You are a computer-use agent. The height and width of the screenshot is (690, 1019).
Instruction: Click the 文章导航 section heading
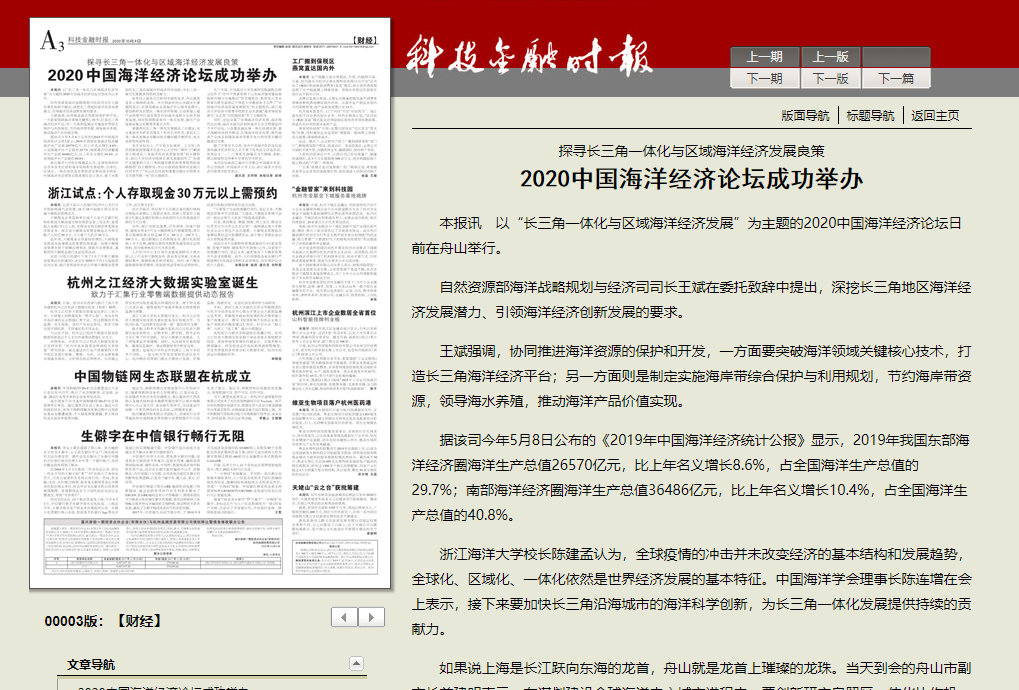click(x=91, y=664)
